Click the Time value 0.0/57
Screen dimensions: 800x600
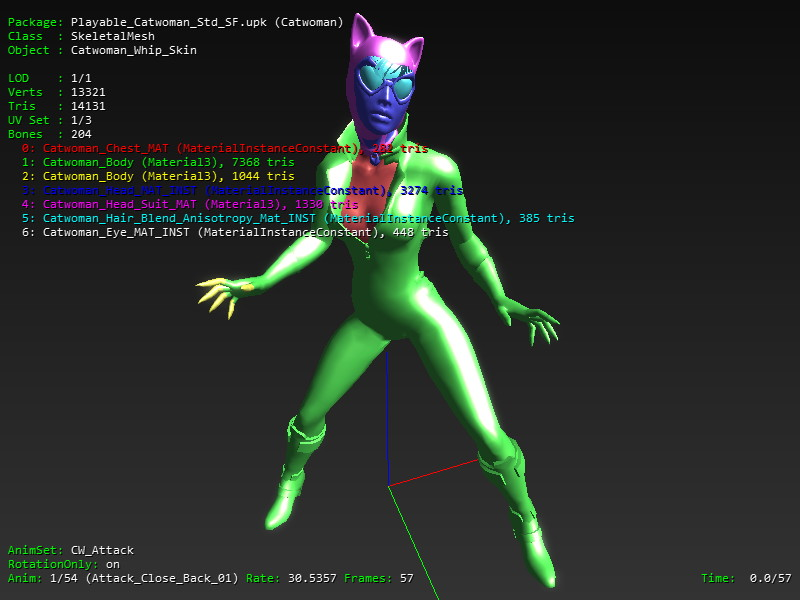(x=770, y=579)
